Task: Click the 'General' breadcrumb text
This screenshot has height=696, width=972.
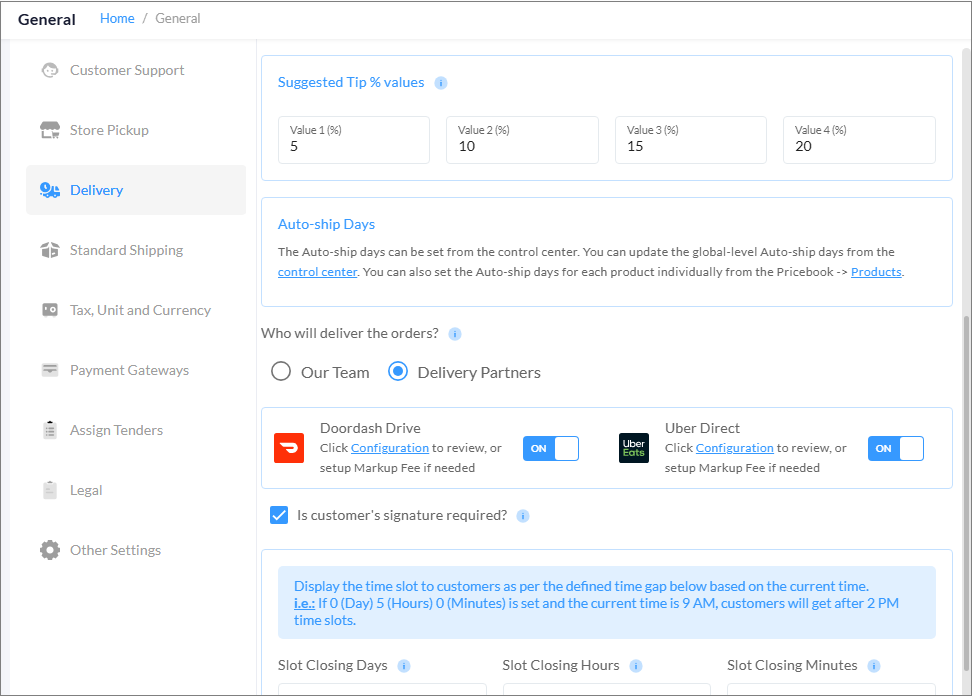Action: click(177, 19)
